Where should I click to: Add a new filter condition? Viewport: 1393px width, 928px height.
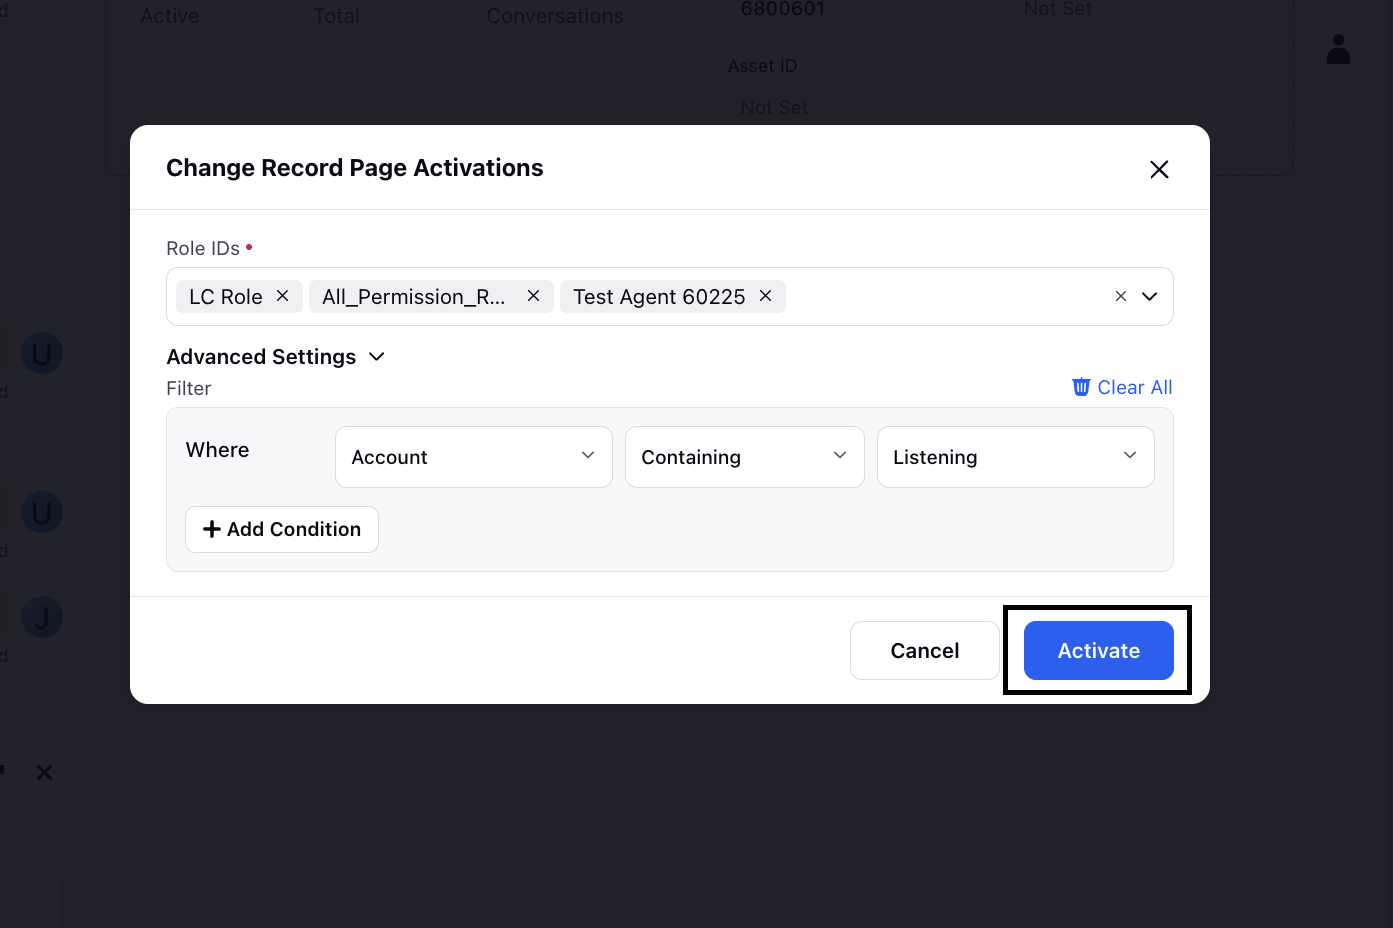coord(282,529)
